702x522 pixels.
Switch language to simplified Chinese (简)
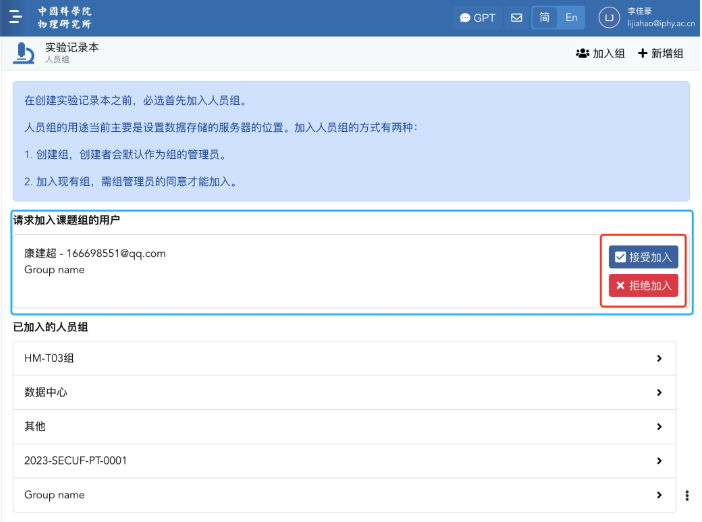click(x=546, y=18)
